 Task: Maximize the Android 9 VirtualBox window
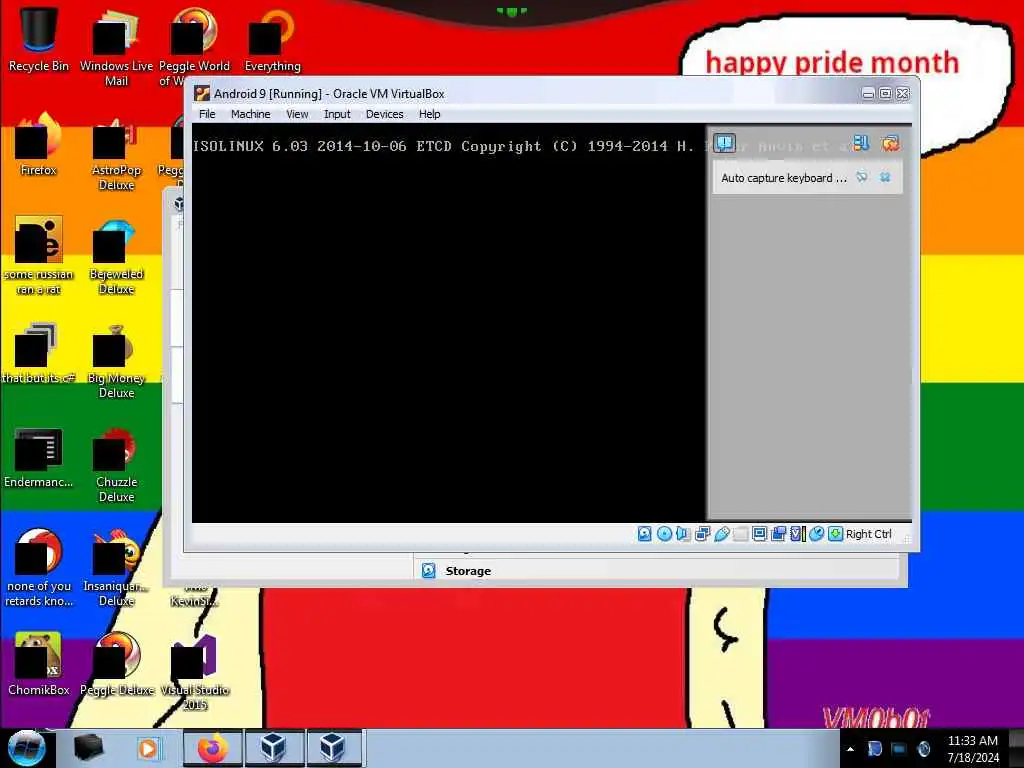885,93
